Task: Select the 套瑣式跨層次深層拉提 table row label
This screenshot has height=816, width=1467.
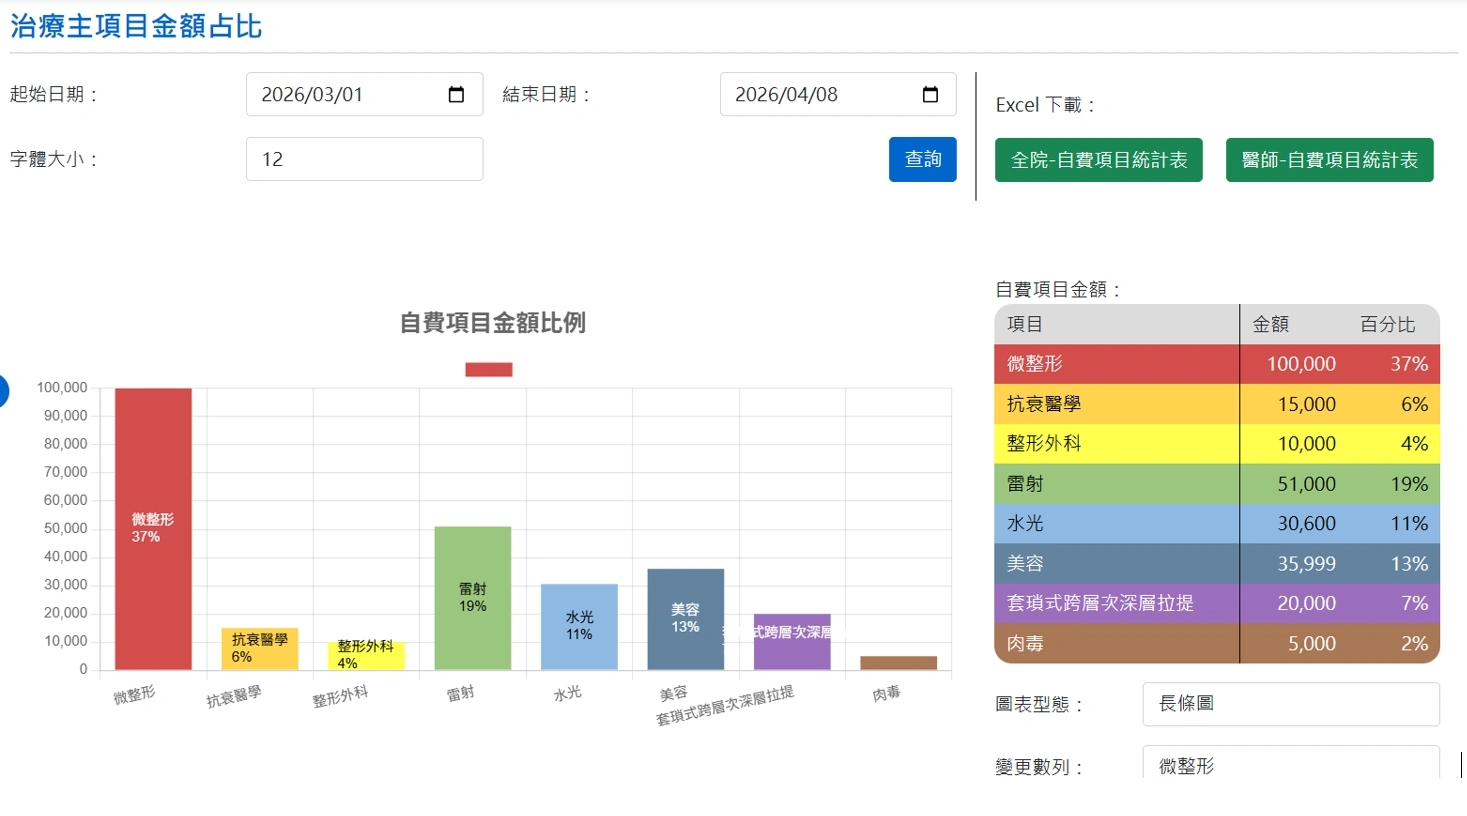Action: pos(1100,603)
